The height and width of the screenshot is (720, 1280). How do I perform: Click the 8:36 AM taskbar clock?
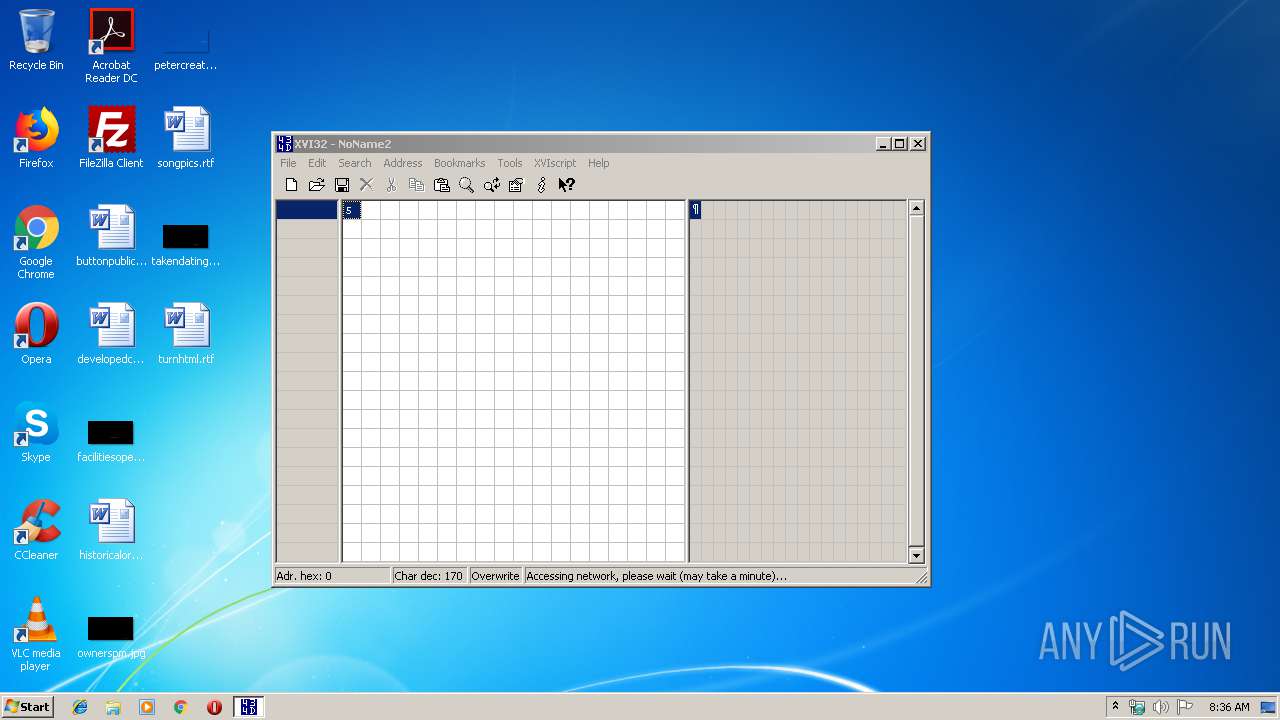click(1229, 707)
